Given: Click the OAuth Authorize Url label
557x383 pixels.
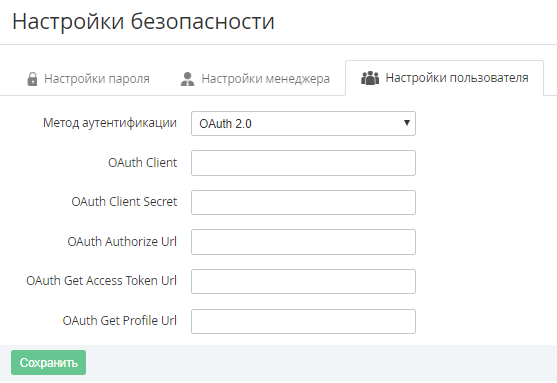Looking at the screenshot, I should pos(122,242).
